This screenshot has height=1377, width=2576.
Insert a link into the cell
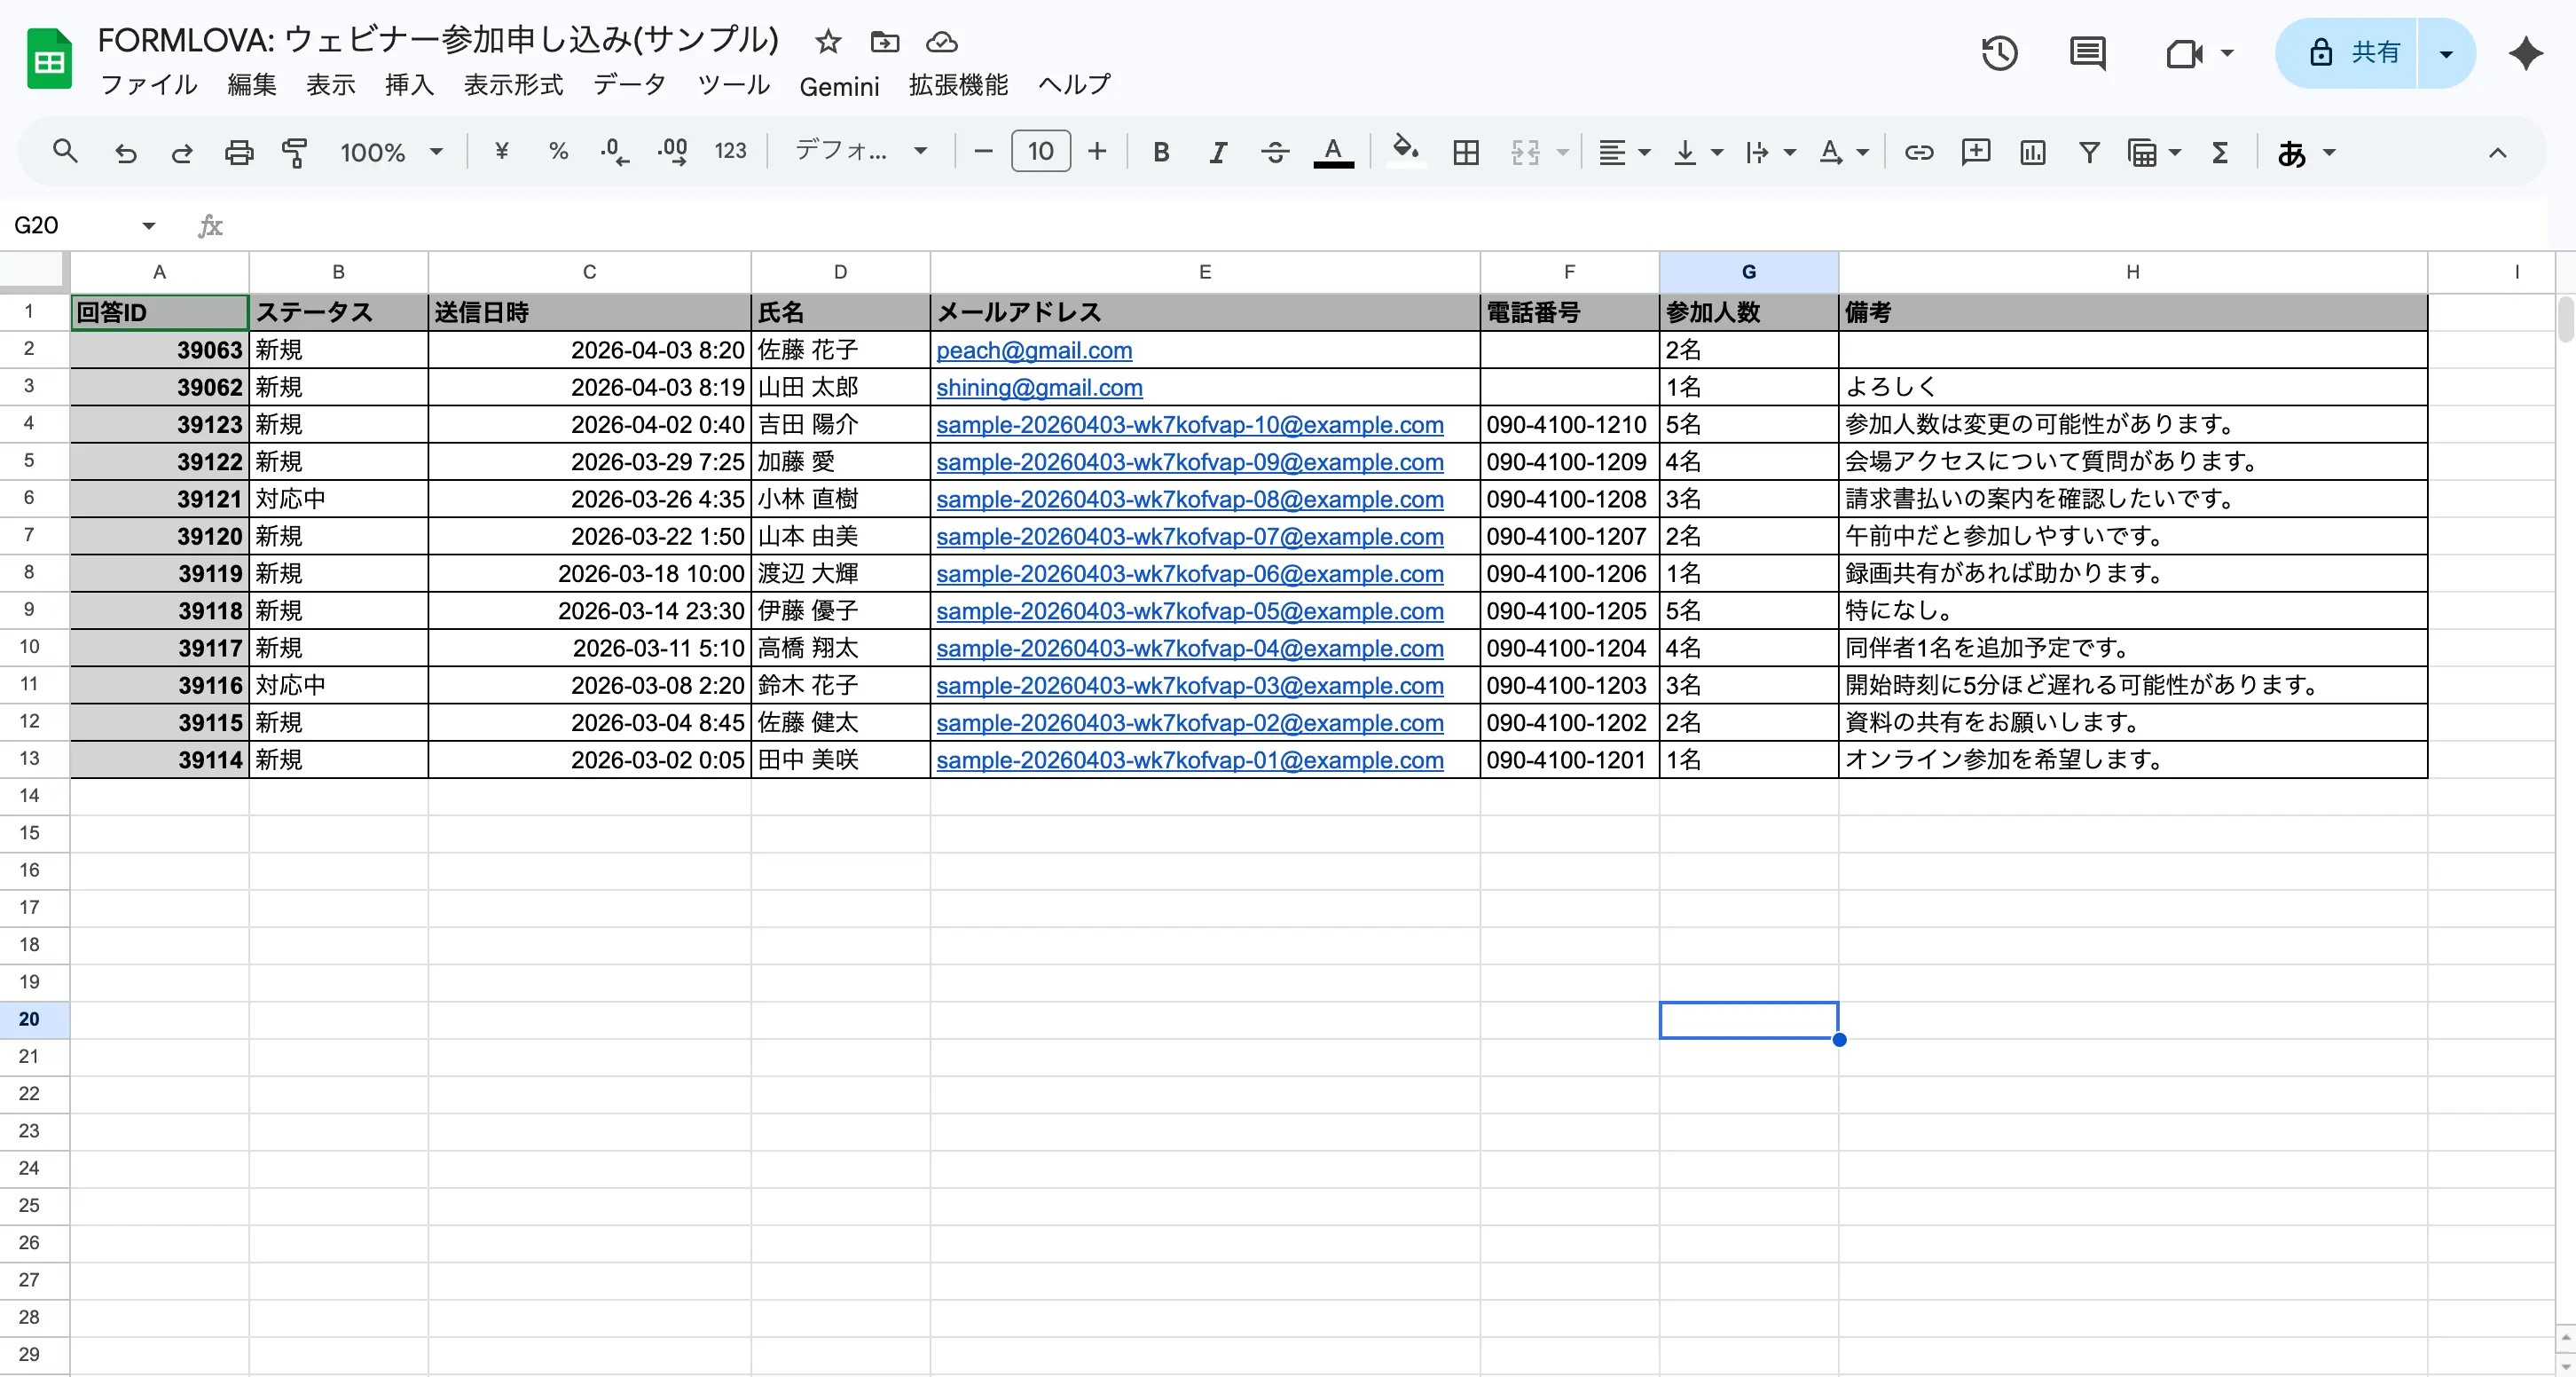pyautogui.click(x=1918, y=151)
